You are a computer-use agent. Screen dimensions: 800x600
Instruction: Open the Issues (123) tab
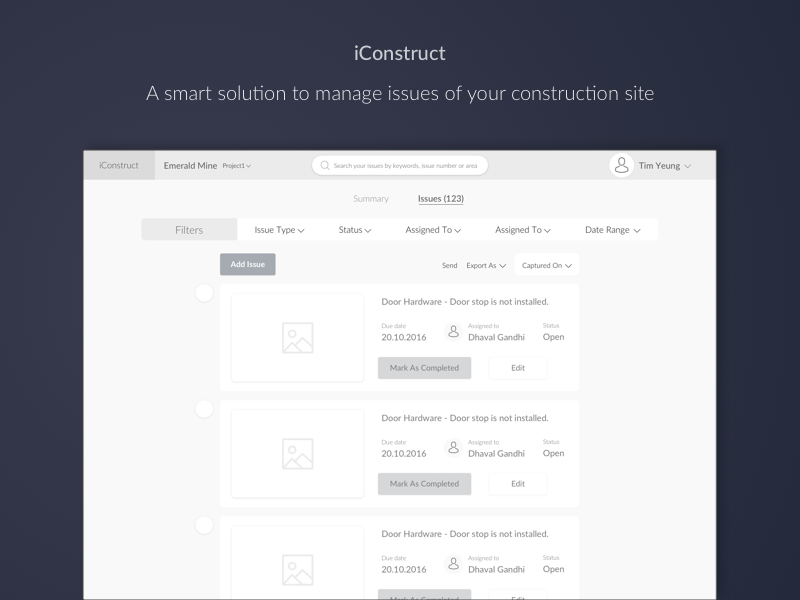(440, 198)
